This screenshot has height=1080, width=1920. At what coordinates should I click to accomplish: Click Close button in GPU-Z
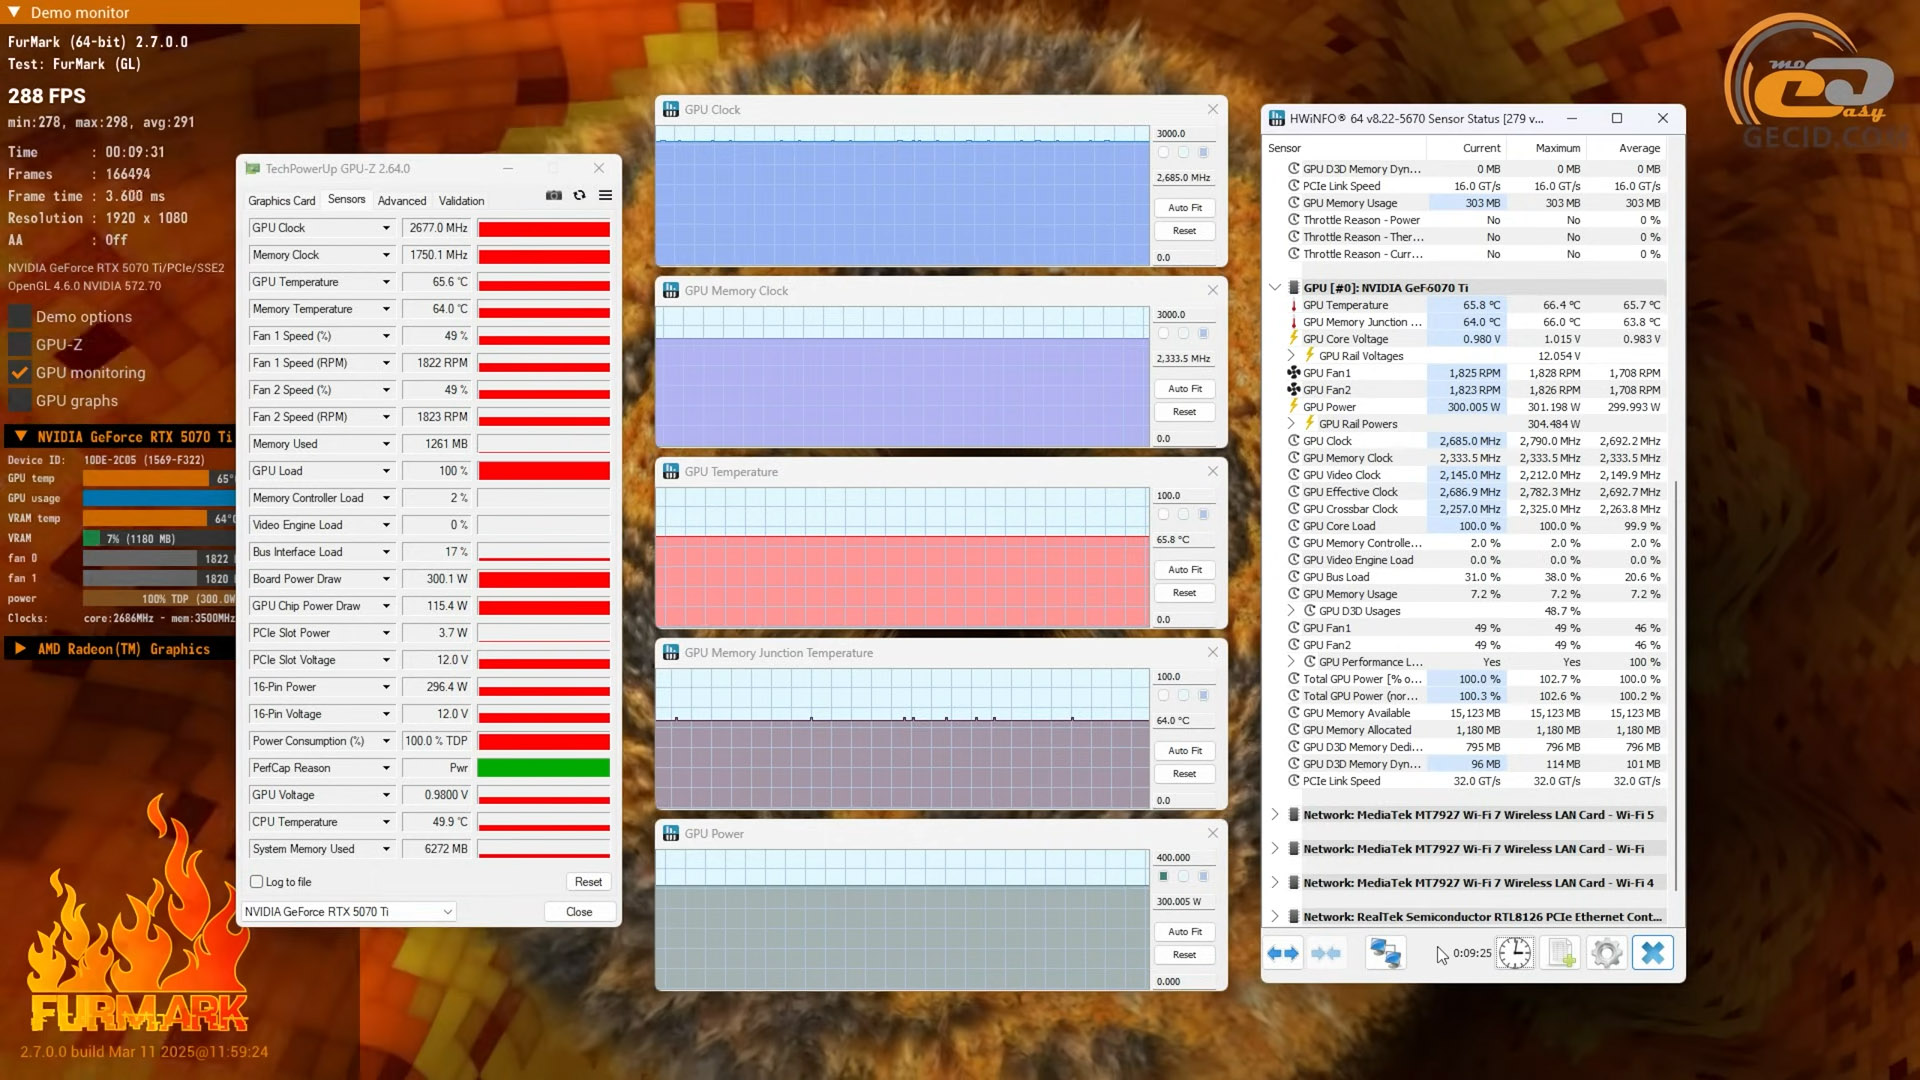tap(579, 912)
